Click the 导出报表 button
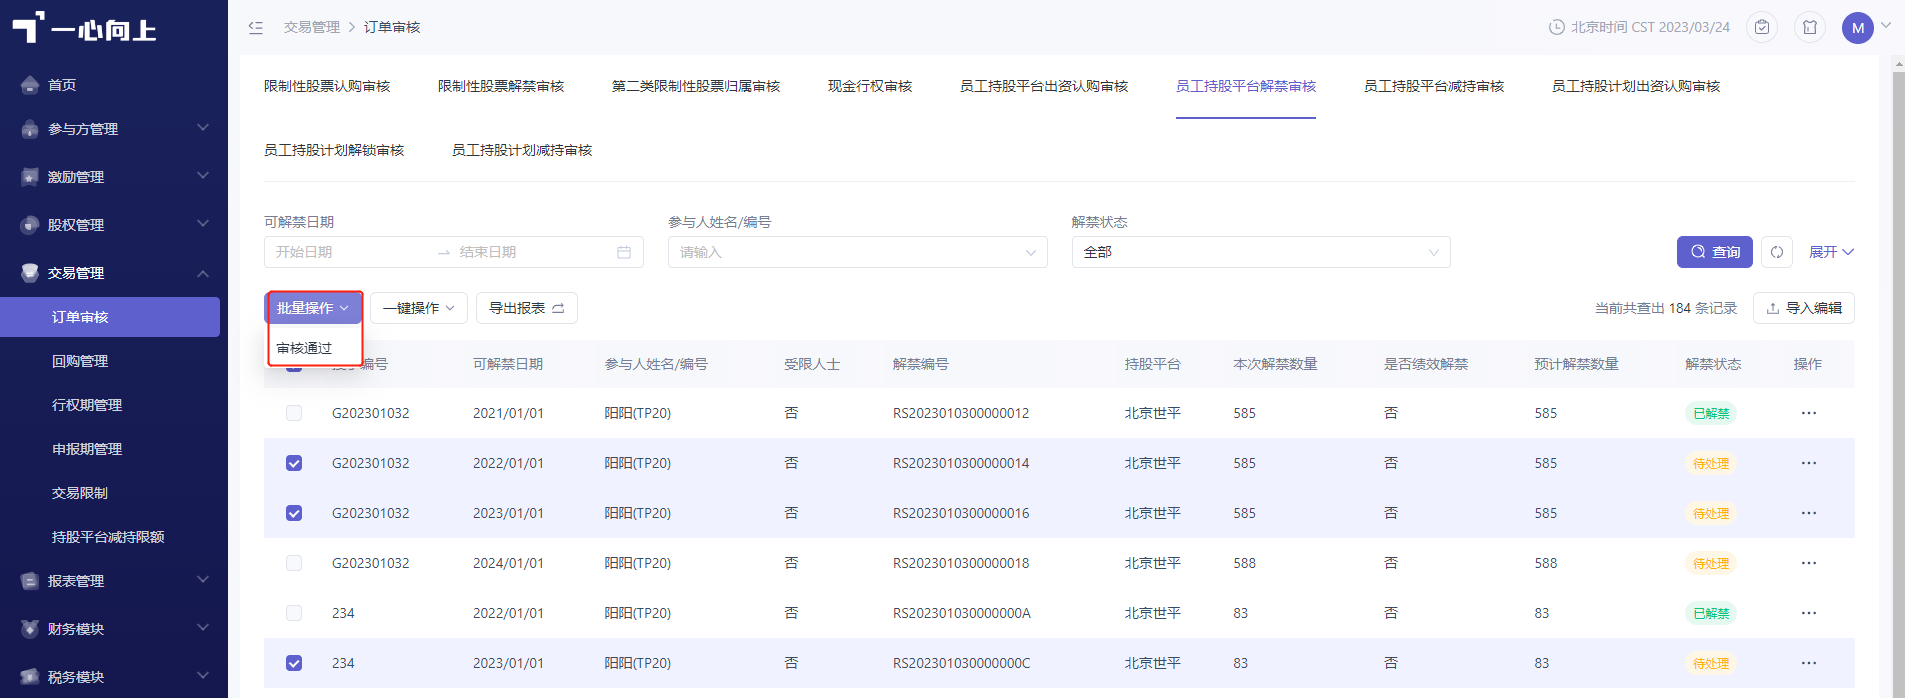 click(x=527, y=308)
